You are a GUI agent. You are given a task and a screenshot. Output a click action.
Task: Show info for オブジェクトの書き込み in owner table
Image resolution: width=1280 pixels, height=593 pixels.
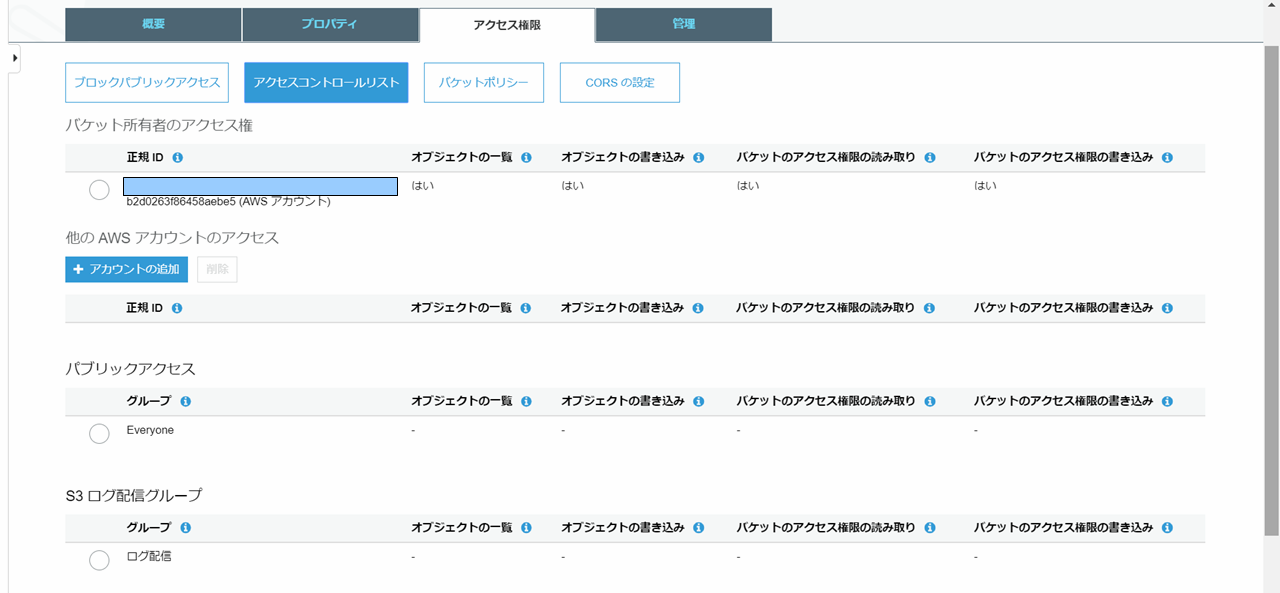pyautogui.click(x=699, y=158)
